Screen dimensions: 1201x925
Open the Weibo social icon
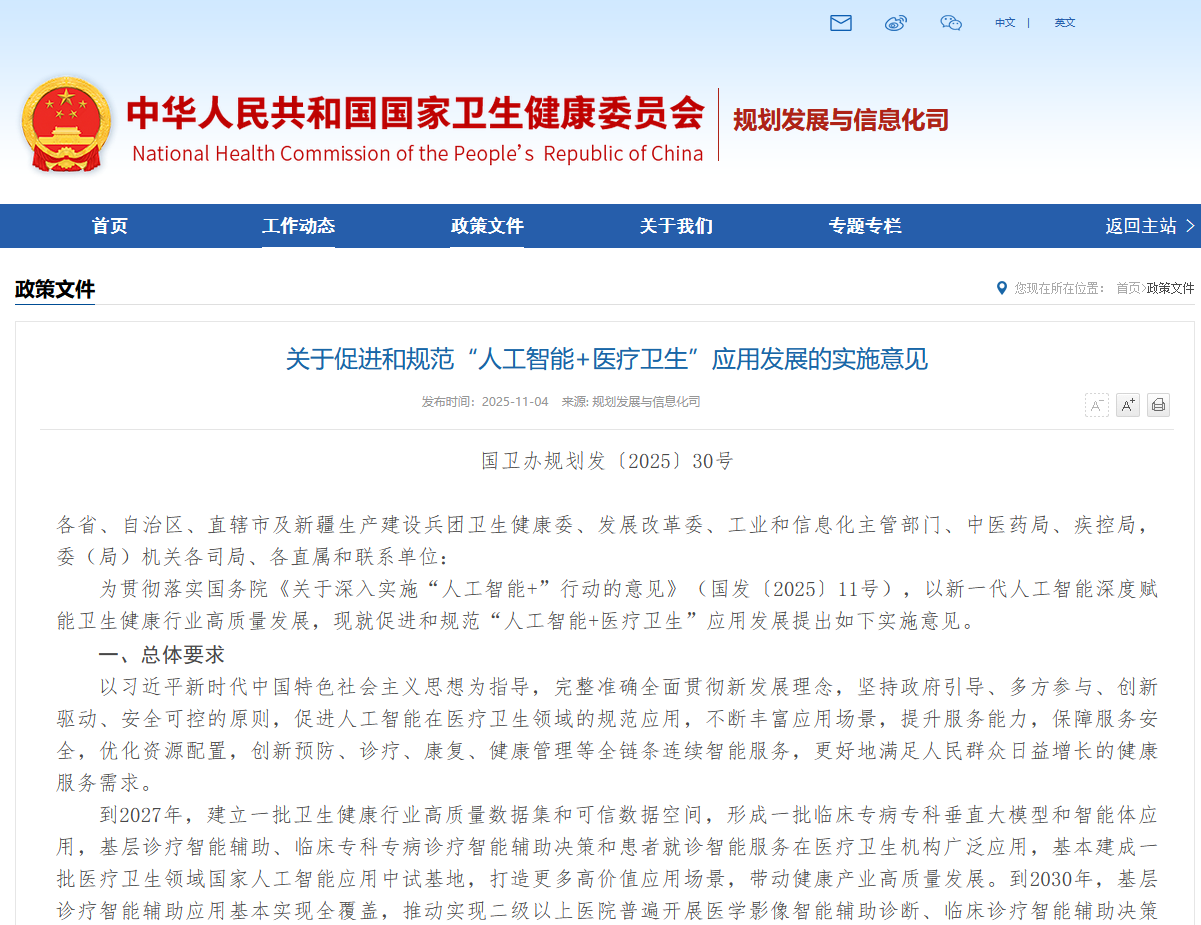[896, 23]
